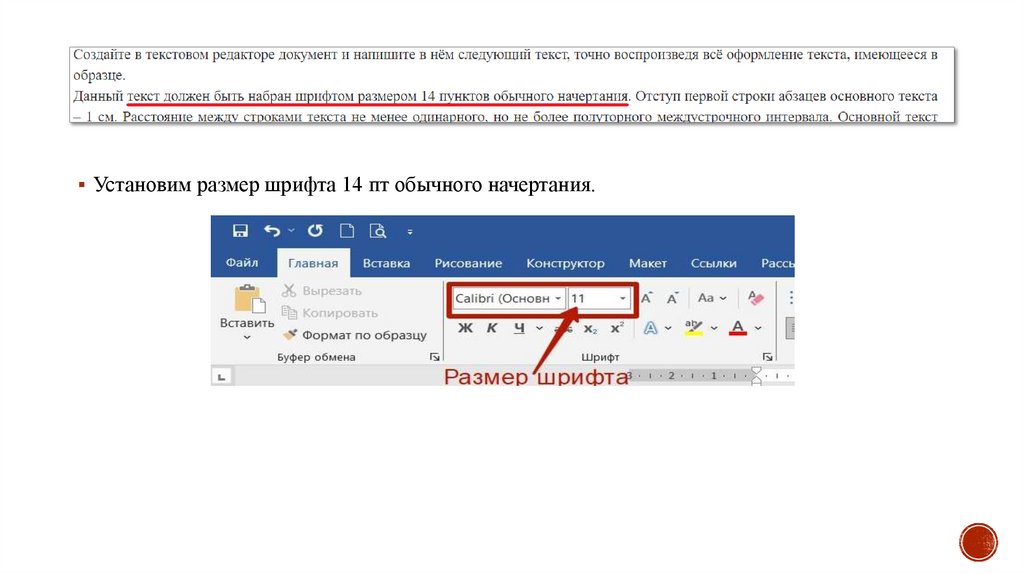Open Буфер обмена dialog launcher
The width and height of the screenshot is (1024, 574).
tap(434, 357)
